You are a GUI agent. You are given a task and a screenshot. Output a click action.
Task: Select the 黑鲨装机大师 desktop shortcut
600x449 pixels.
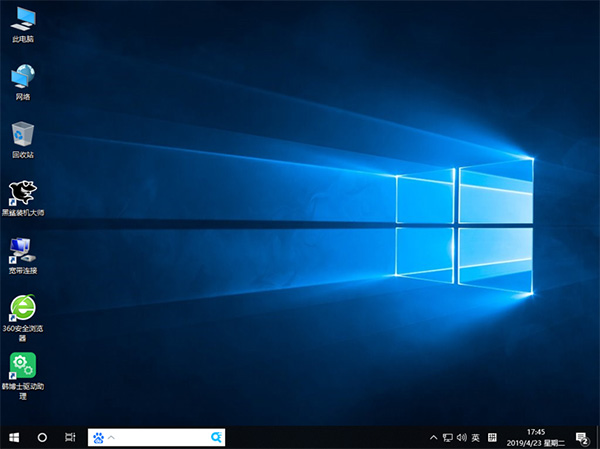pyautogui.click(x=21, y=194)
